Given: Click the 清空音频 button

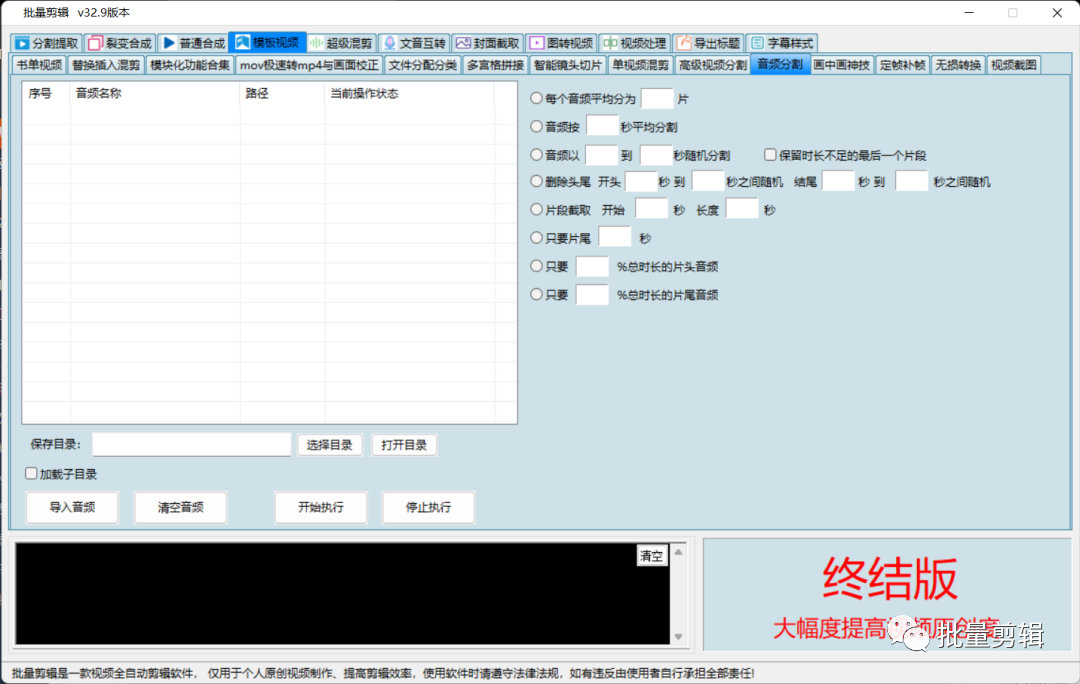Looking at the screenshot, I should point(180,508).
